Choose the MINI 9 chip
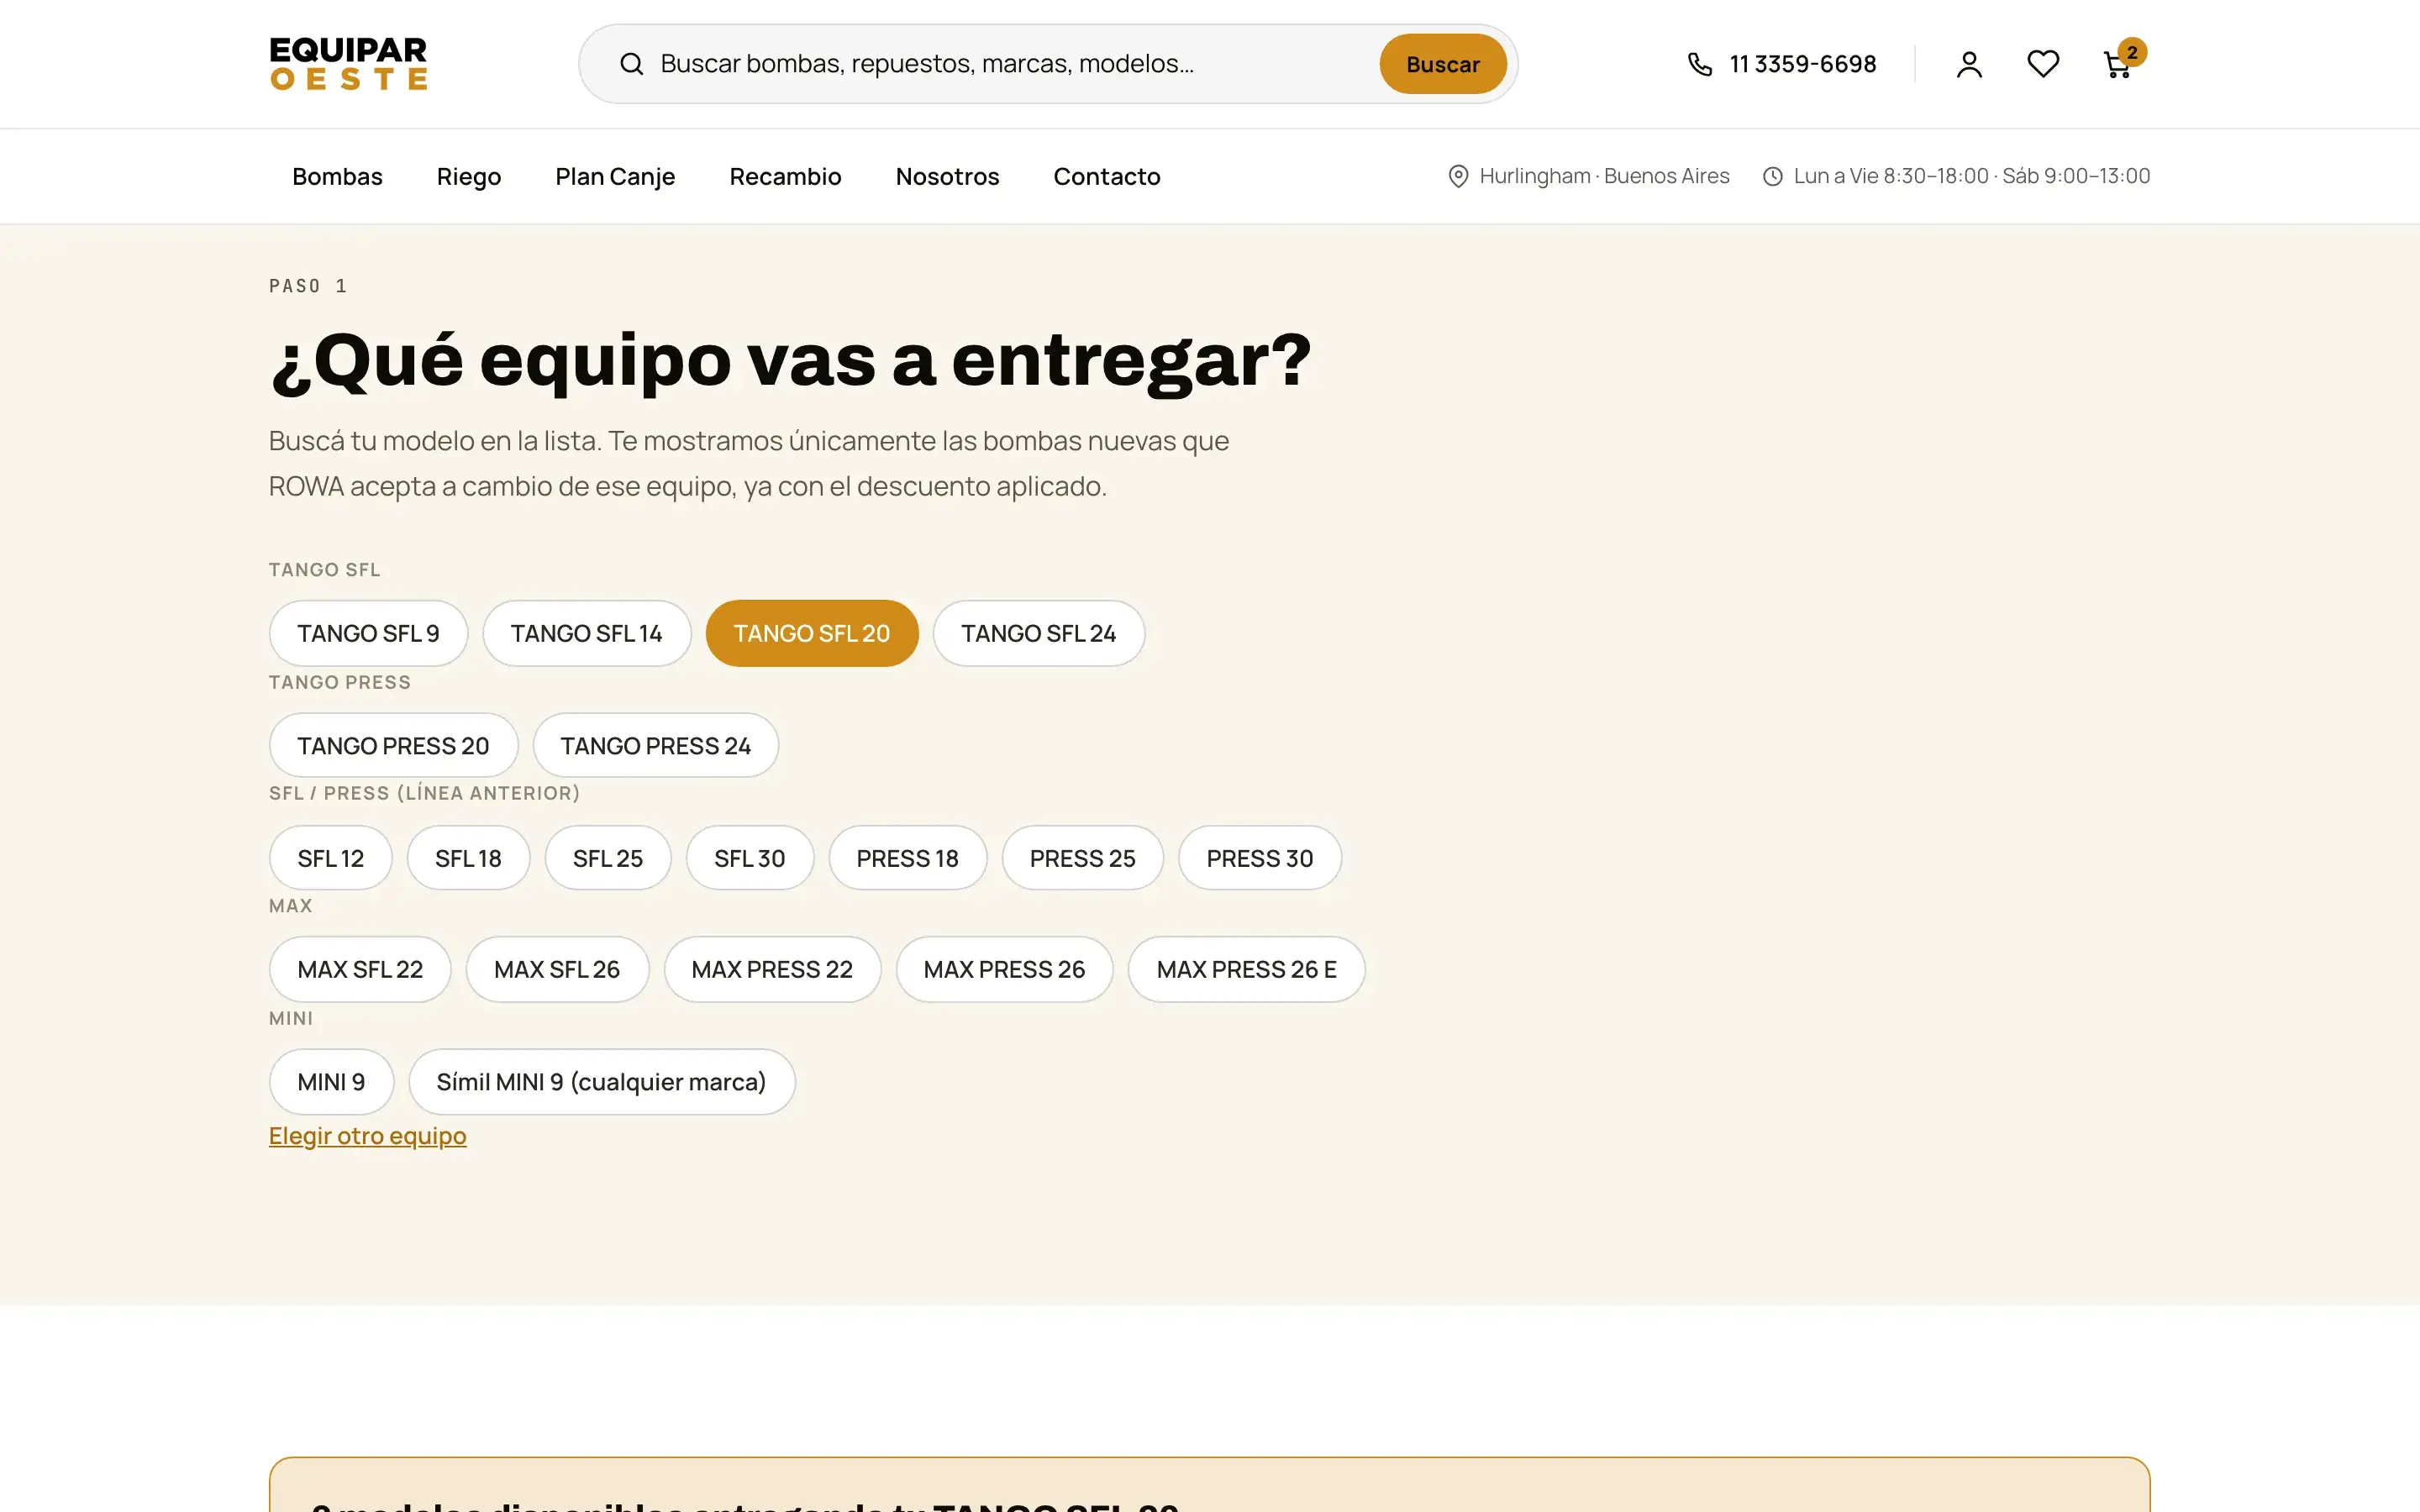The width and height of the screenshot is (2420, 1512). click(331, 1081)
